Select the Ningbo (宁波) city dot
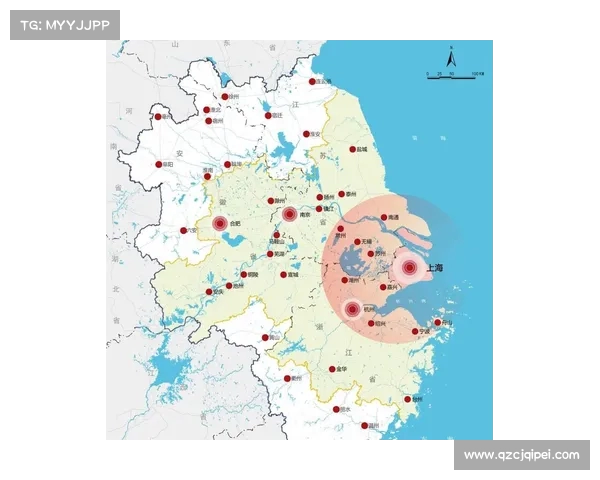Image resolution: width=600 pixels, height=480 pixels. (x=415, y=331)
